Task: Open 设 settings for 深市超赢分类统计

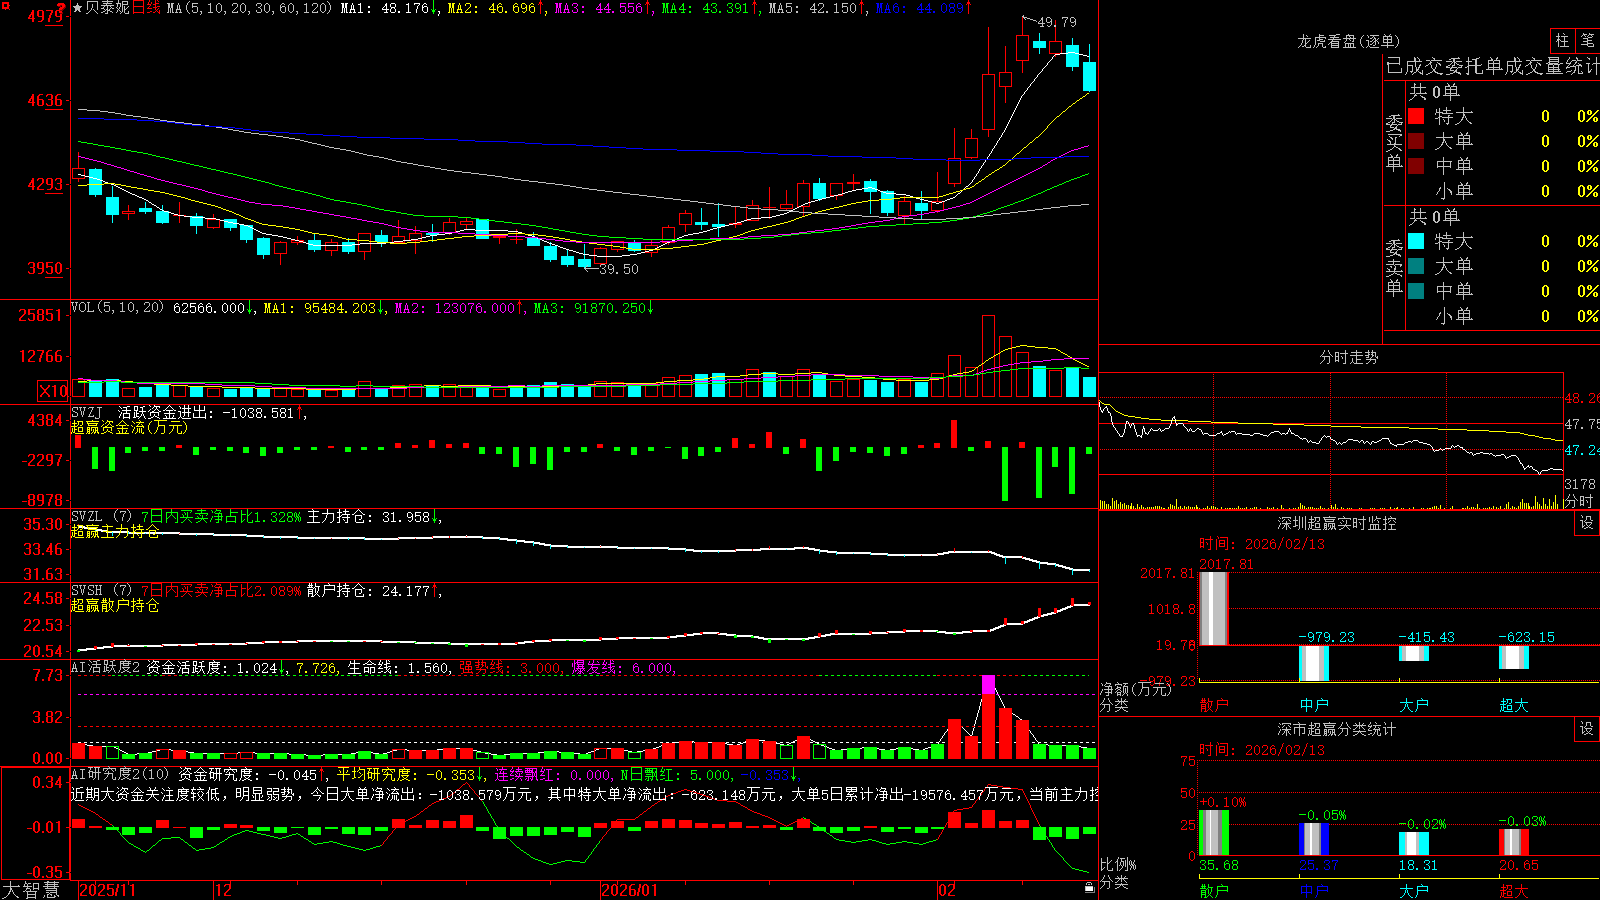Action: [x=1587, y=729]
